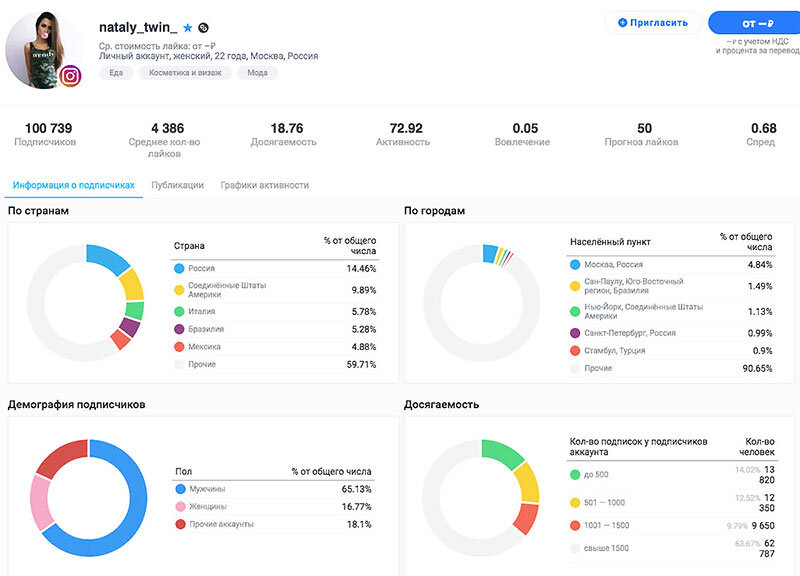Image resolution: width=800 pixels, height=576 pixels.
Task: Click the Пригласить invite button
Action: coord(653,22)
